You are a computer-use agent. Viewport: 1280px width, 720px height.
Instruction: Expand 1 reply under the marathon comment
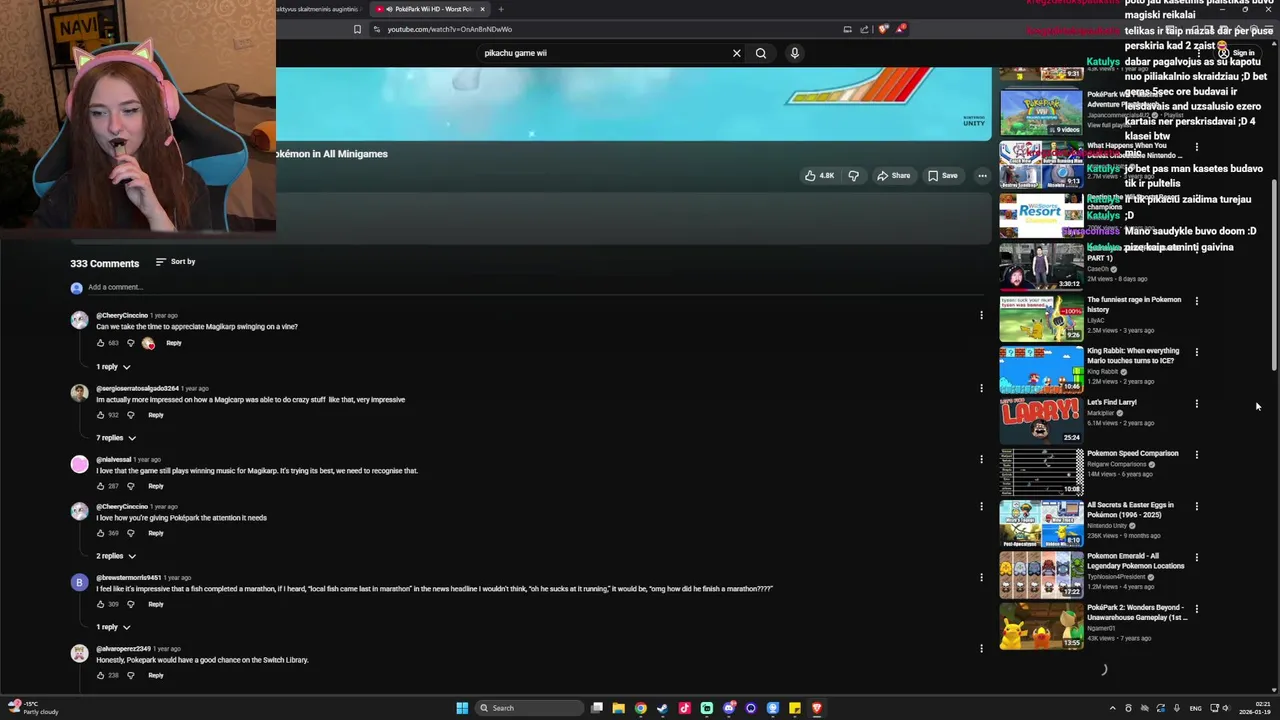pyautogui.click(x=113, y=627)
